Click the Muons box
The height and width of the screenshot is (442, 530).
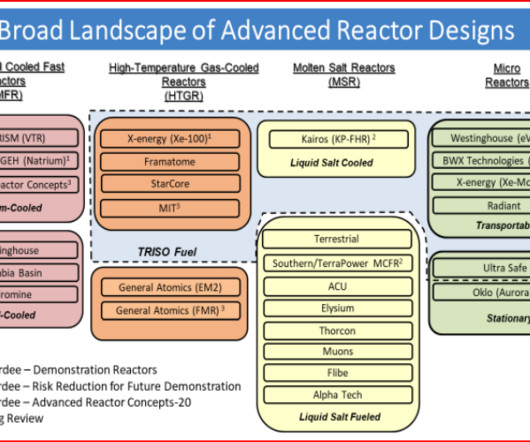338,351
